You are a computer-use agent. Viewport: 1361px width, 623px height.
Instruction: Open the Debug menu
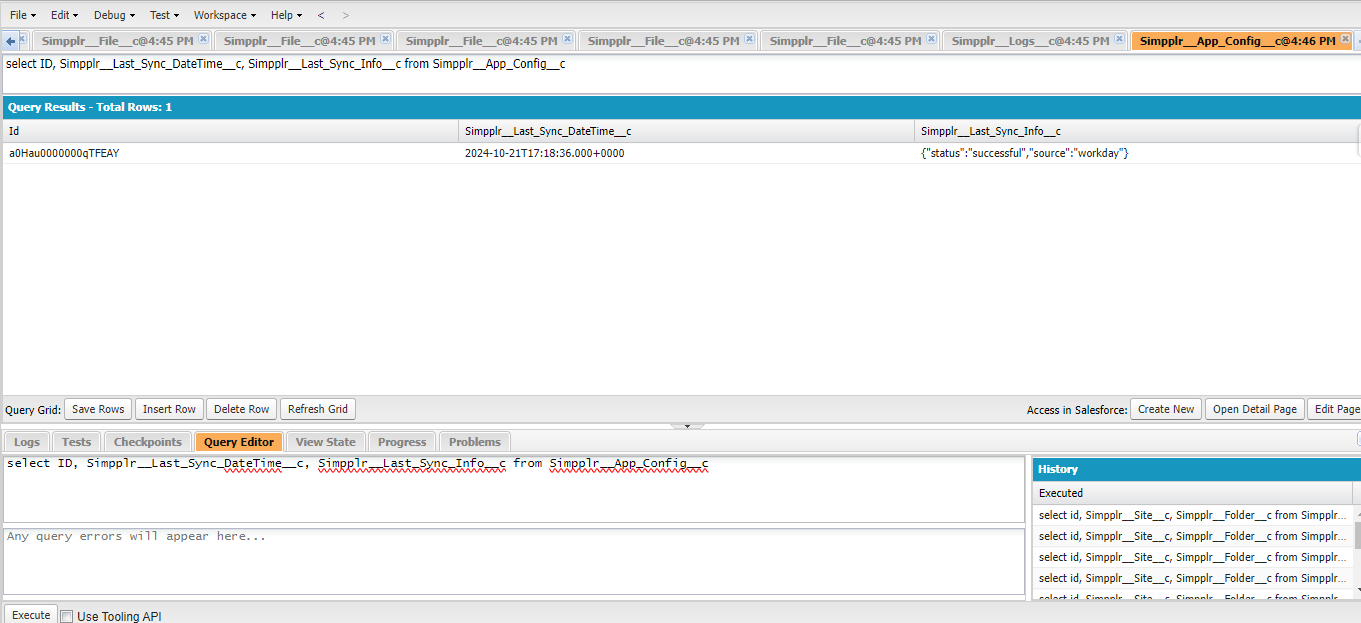[116, 15]
